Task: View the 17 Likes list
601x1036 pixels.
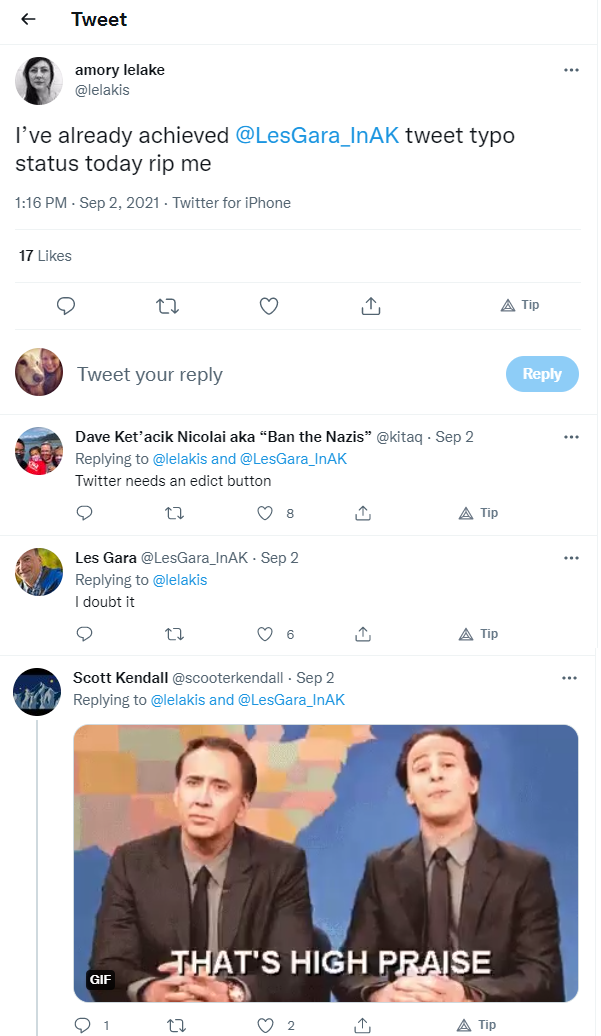Action: [45, 256]
